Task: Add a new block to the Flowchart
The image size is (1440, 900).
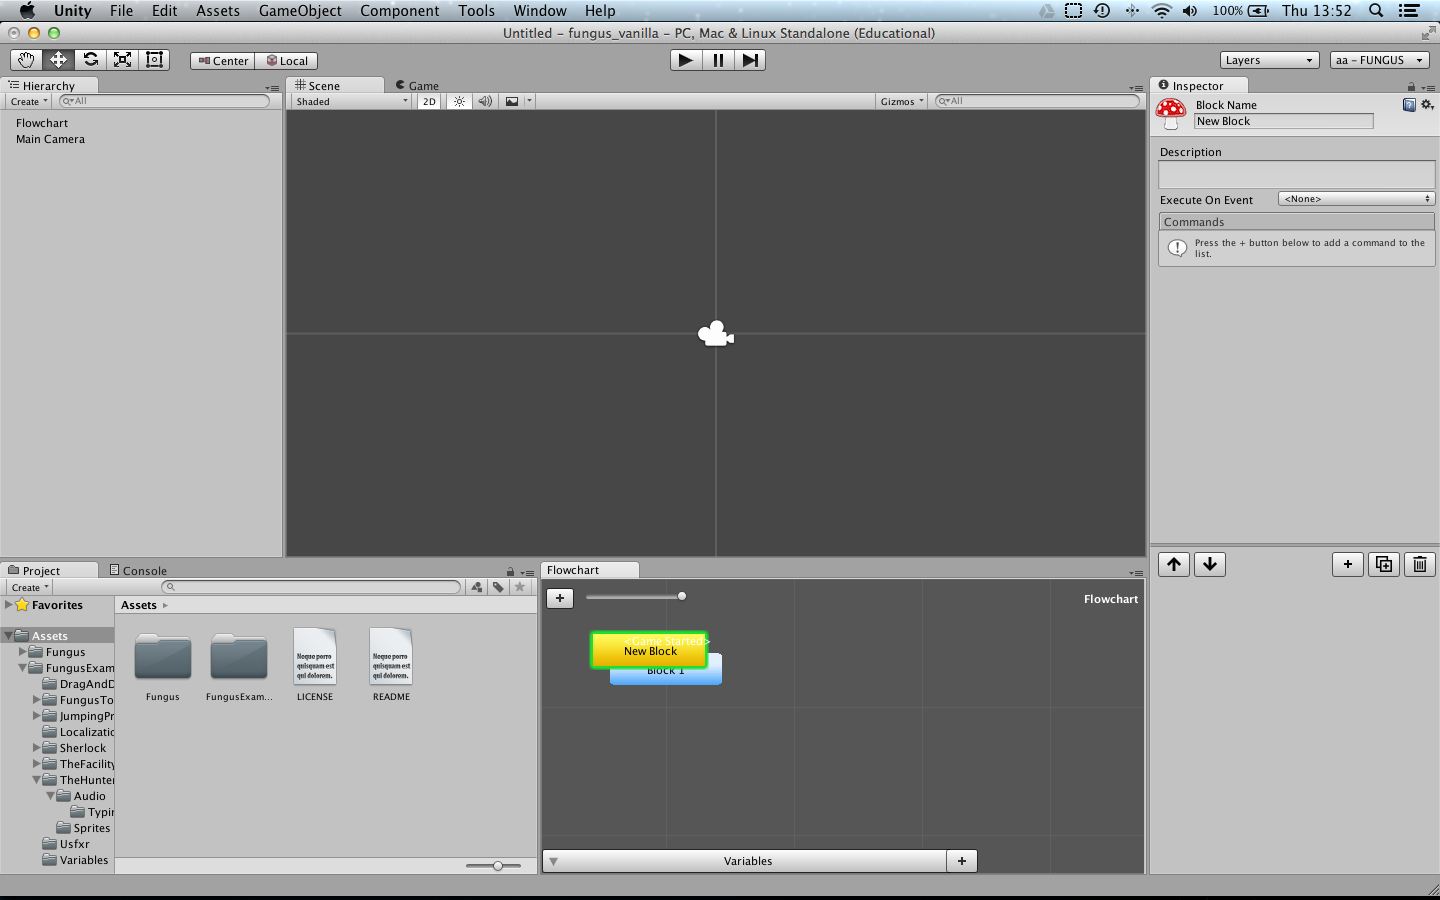Action: (560, 598)
